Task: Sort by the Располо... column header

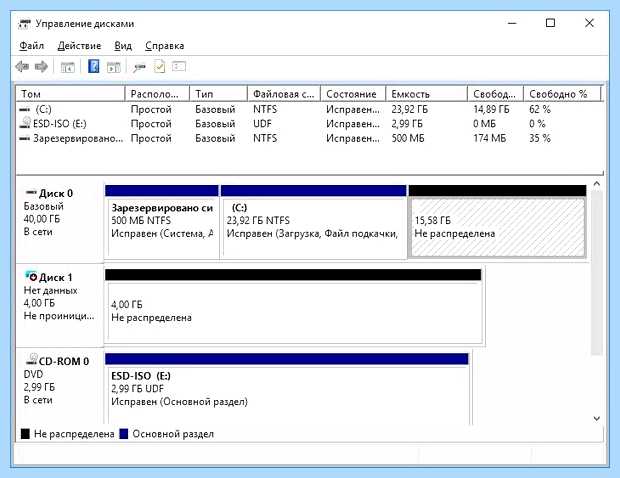Action: point(157,94)
